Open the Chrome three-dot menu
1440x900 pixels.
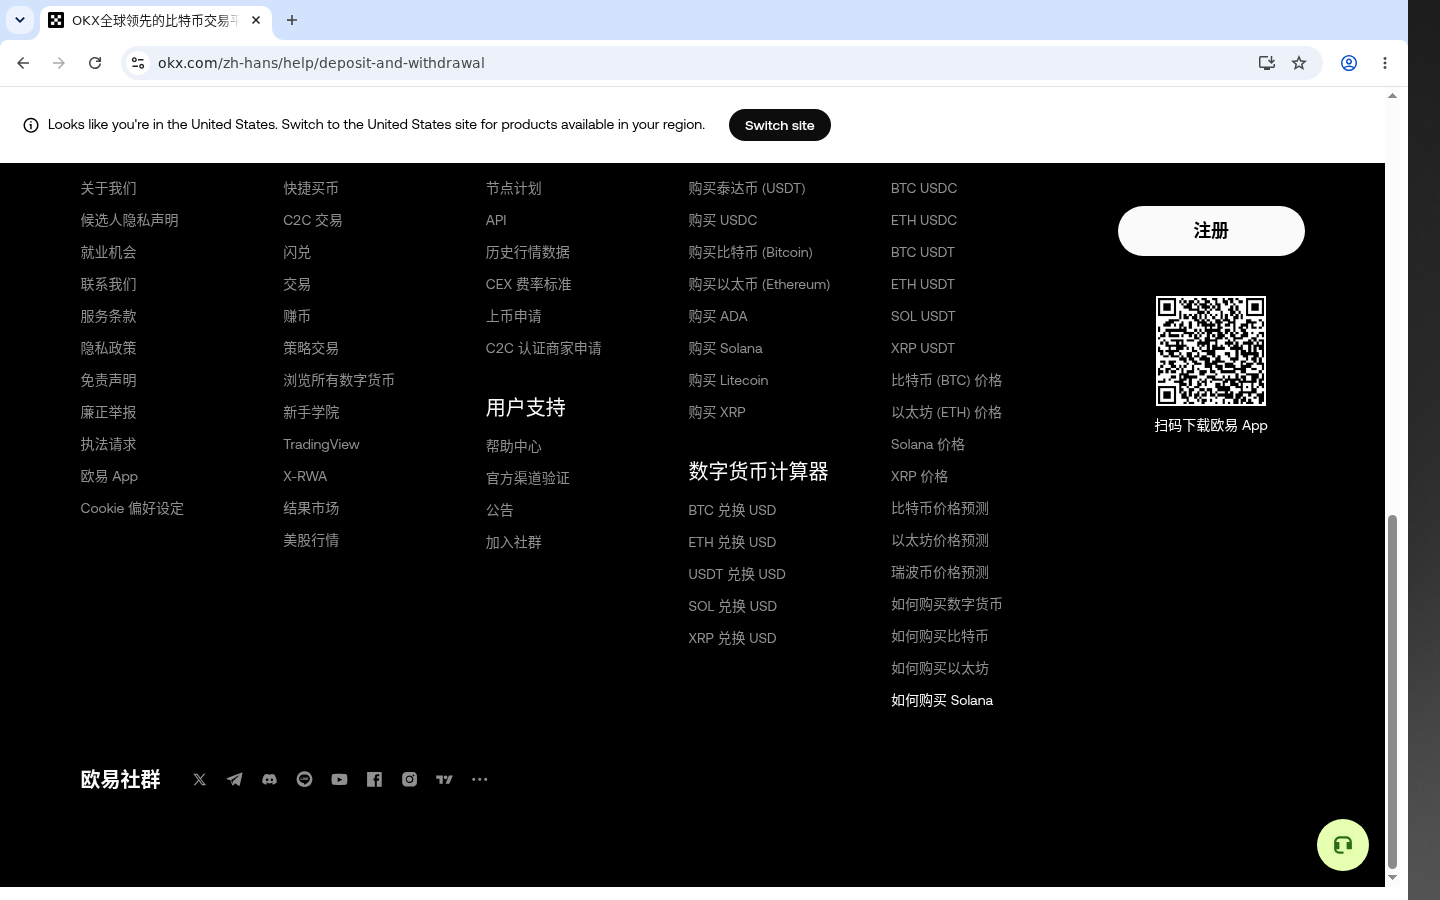[1385, 63]
